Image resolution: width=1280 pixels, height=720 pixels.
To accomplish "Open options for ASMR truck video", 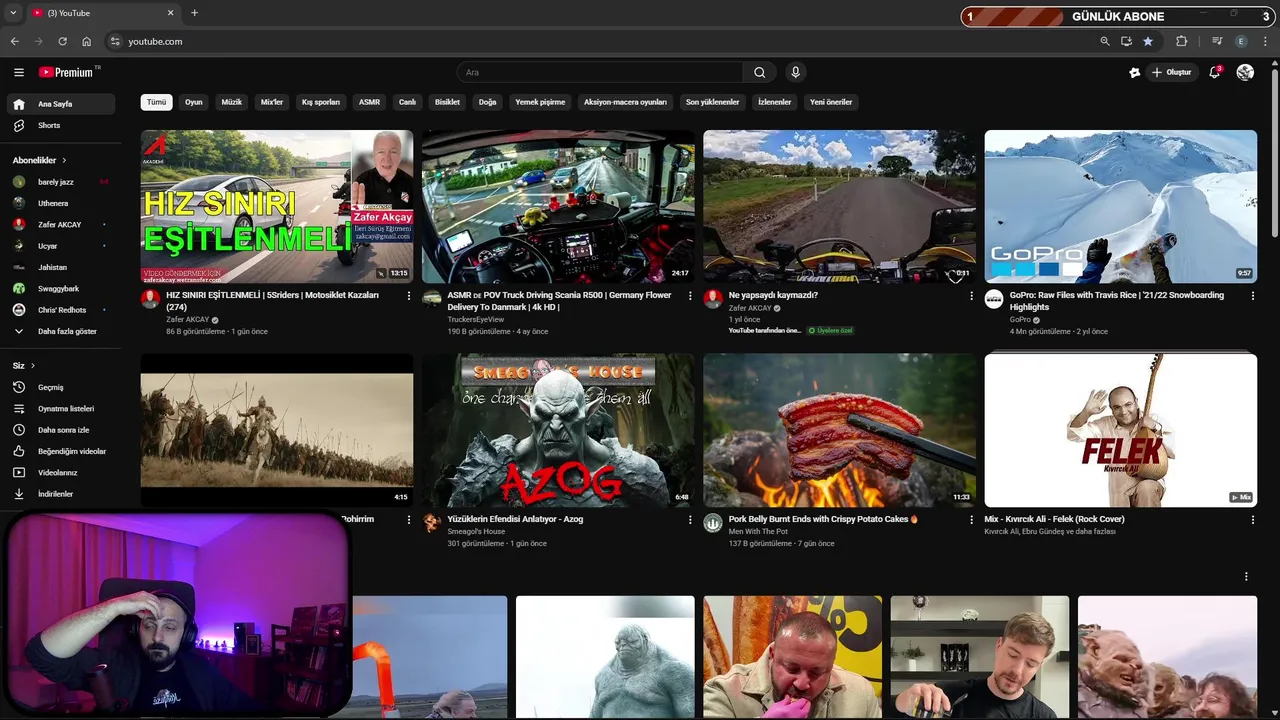I will click(x=690, y=296).
